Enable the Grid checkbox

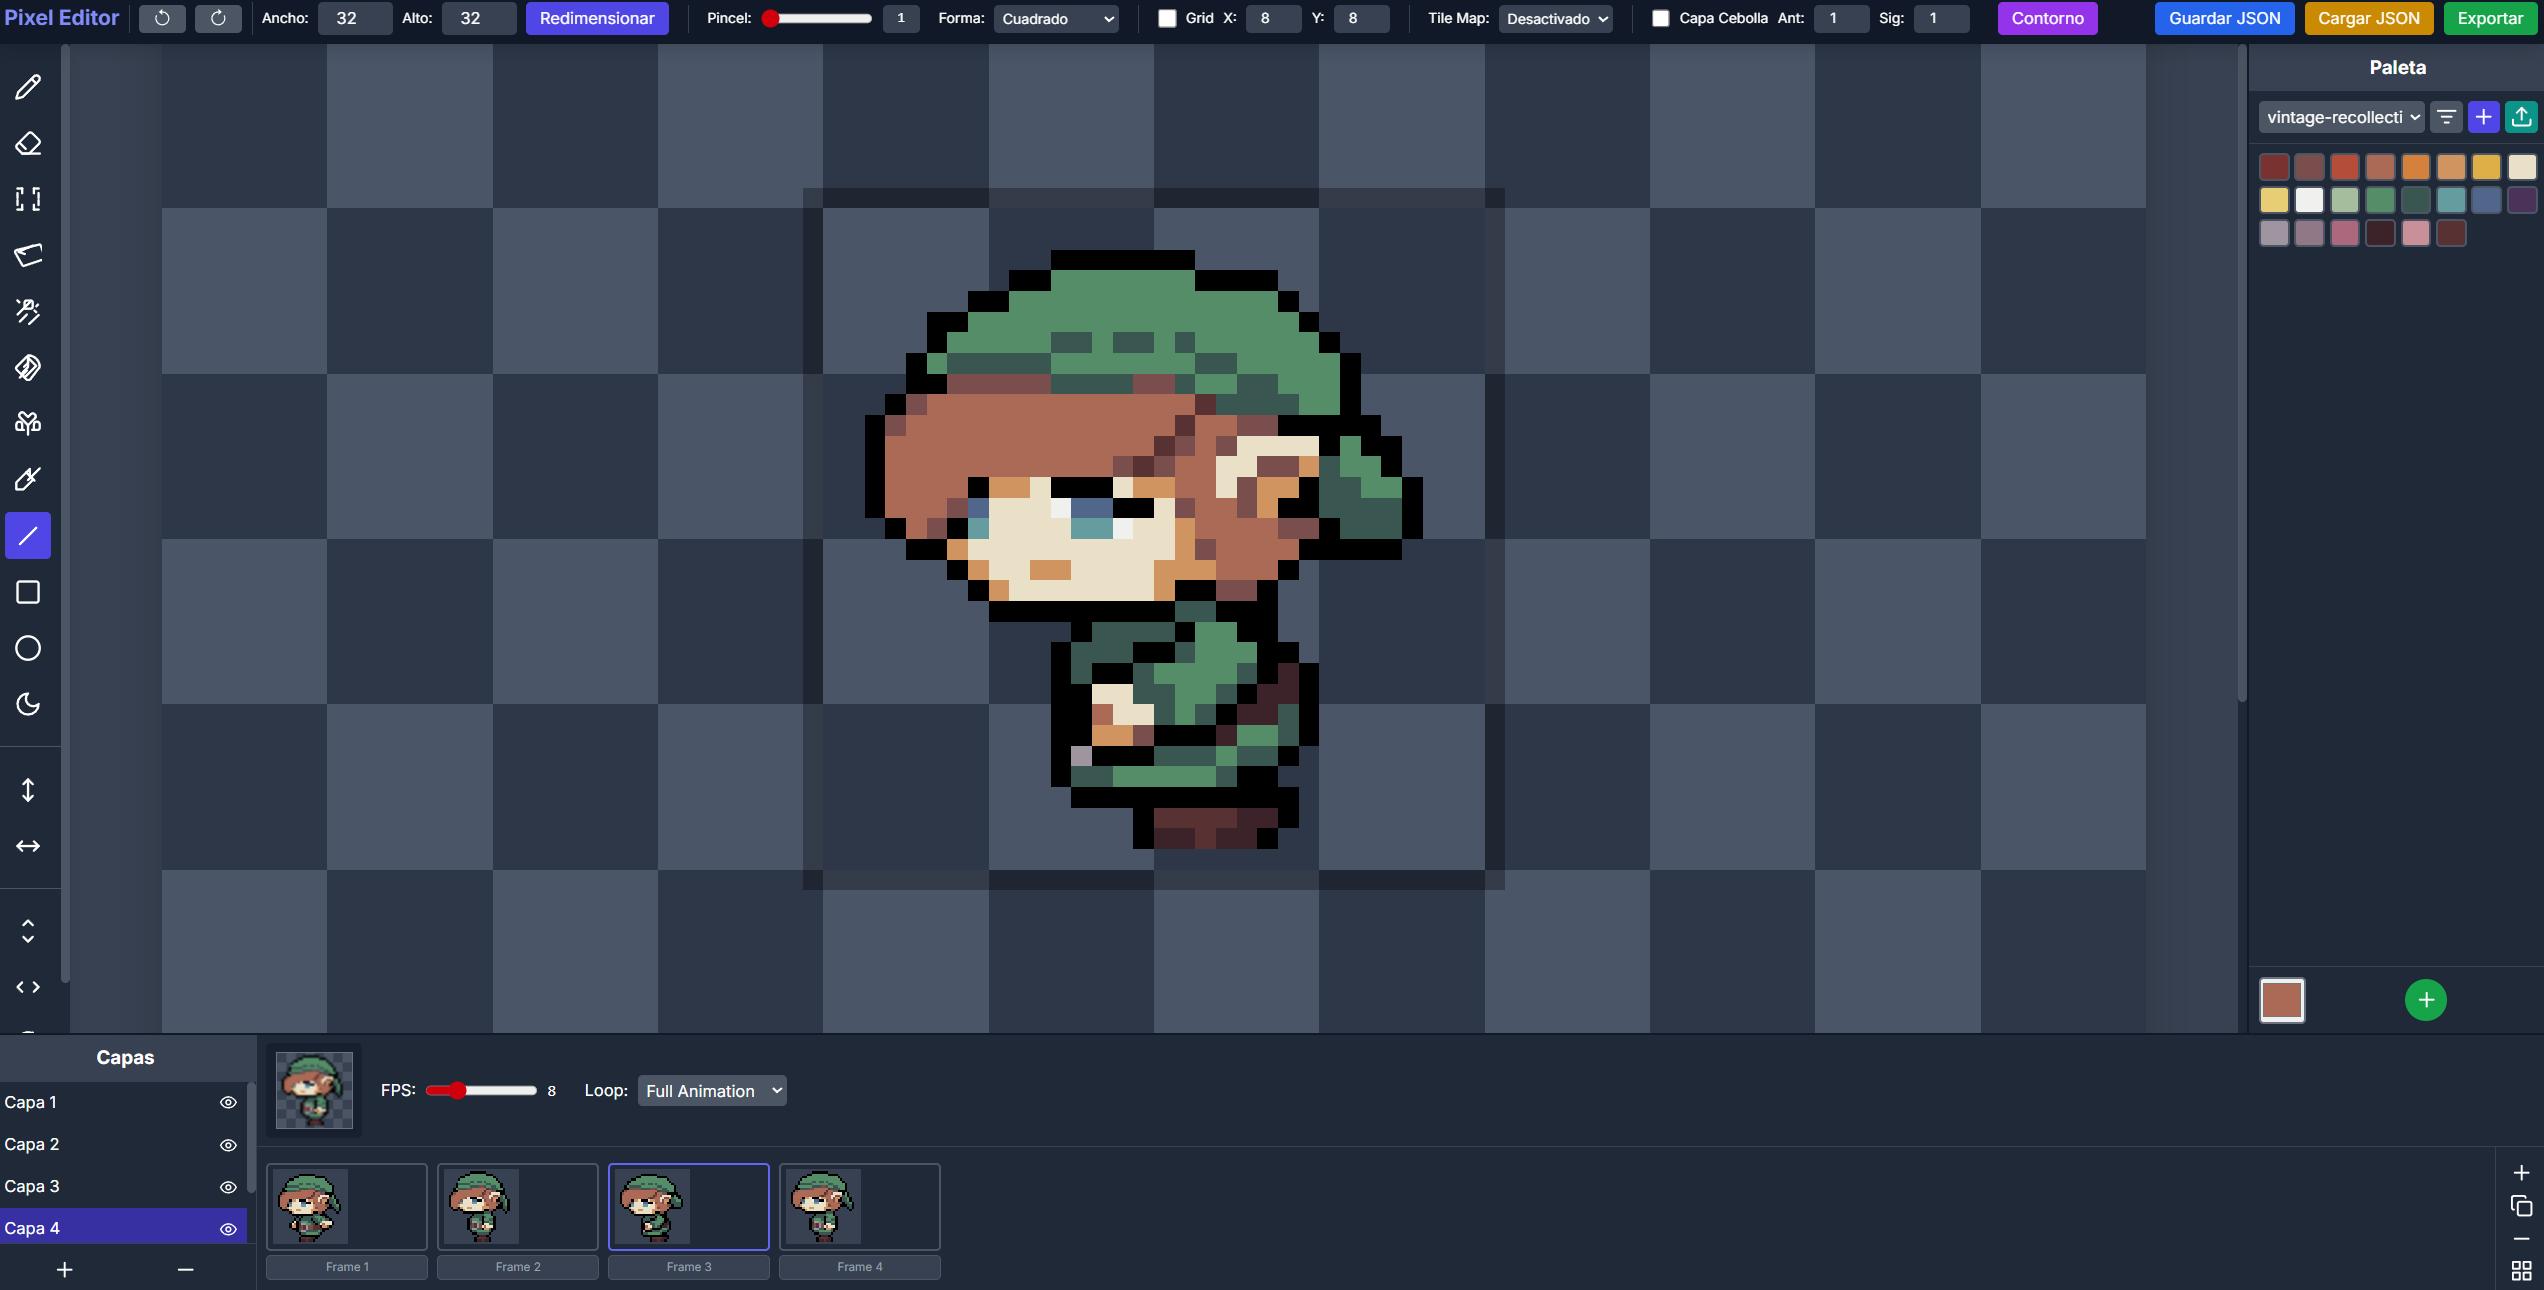coord(1167,18)
